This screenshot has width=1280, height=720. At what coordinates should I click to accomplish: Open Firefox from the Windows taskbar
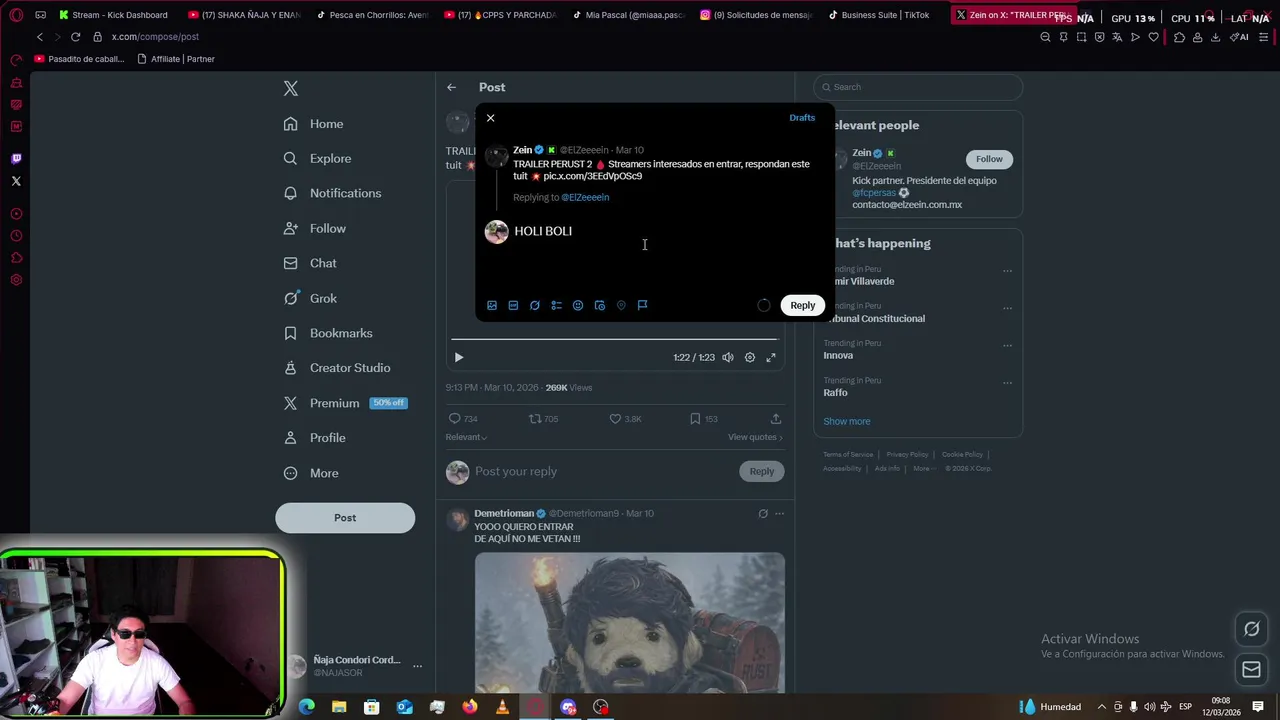tap(470, 707)
